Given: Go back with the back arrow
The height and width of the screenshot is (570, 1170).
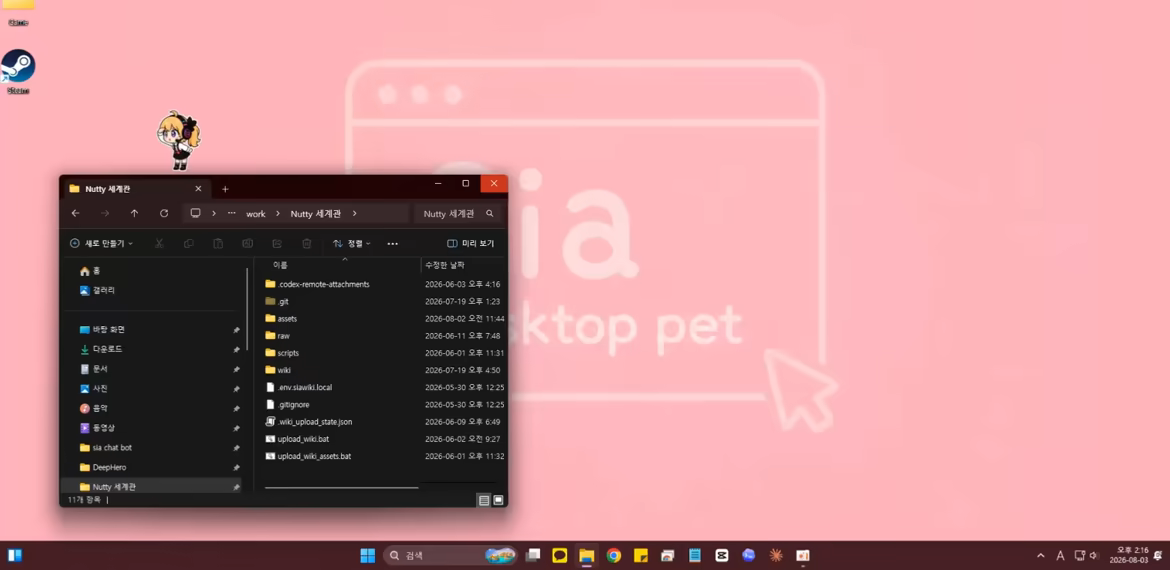Looking at the screenshot, I should pos(75,213).
